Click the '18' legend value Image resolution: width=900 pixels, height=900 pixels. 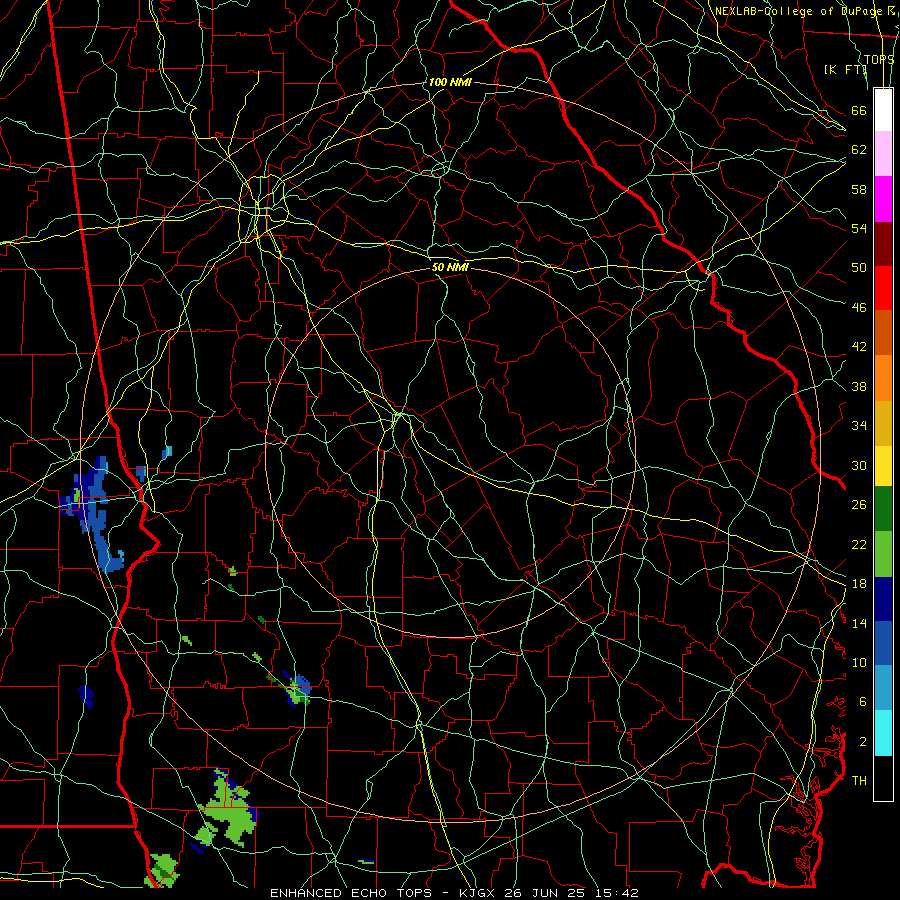[859, 584]
